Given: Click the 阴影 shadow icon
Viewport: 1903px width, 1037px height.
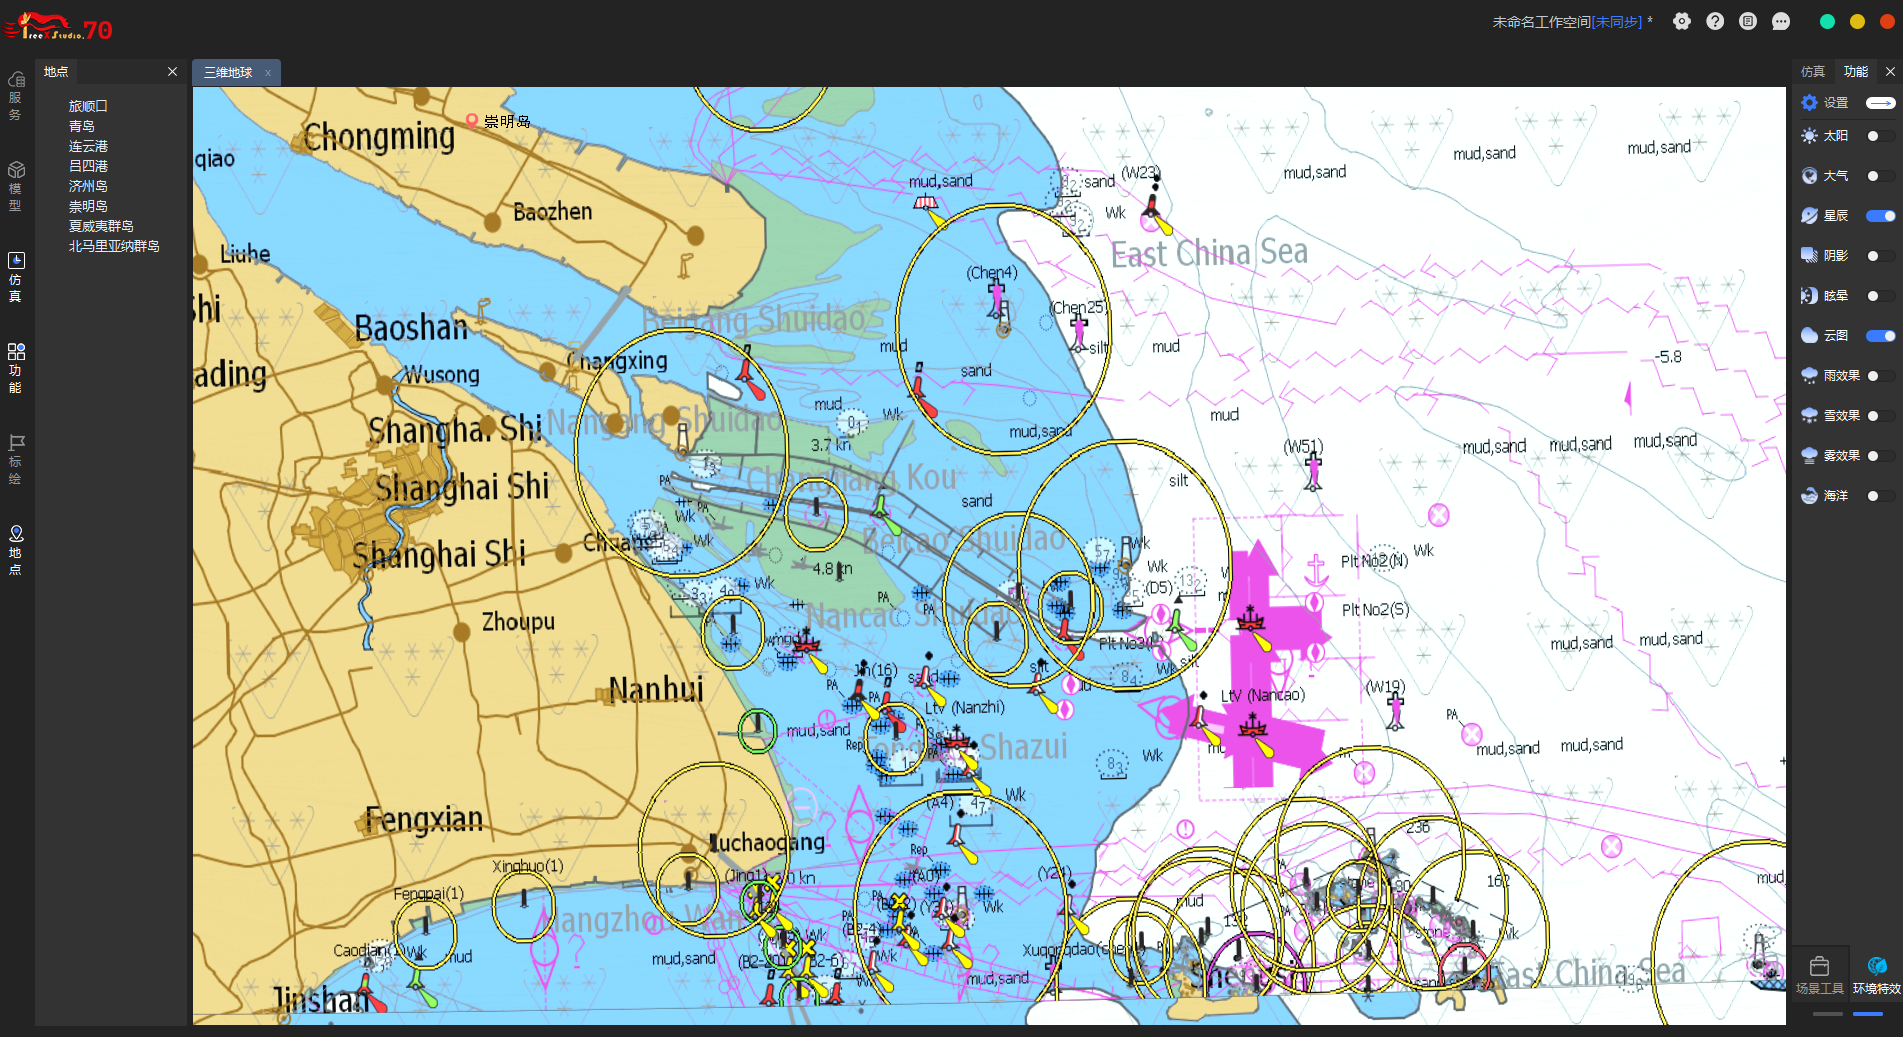Looking at the screenshot, I should pyautogui.click(x=1809, y=256).
